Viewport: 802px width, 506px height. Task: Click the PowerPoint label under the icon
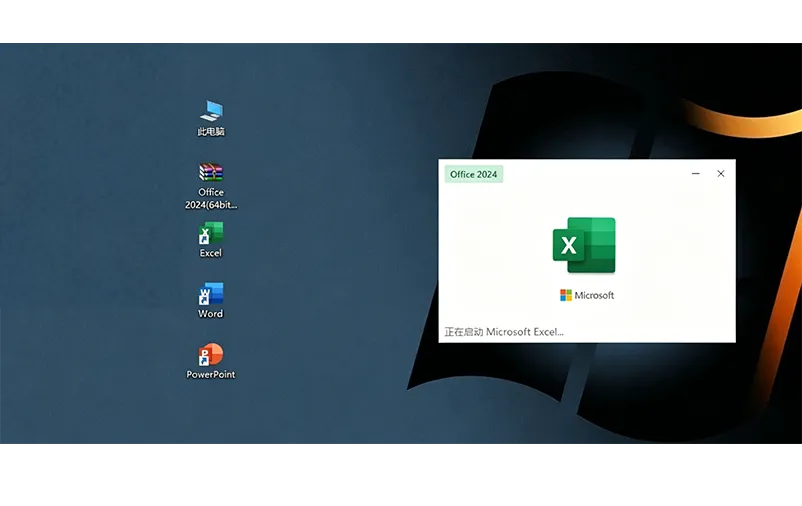click(x=211, y=375)
